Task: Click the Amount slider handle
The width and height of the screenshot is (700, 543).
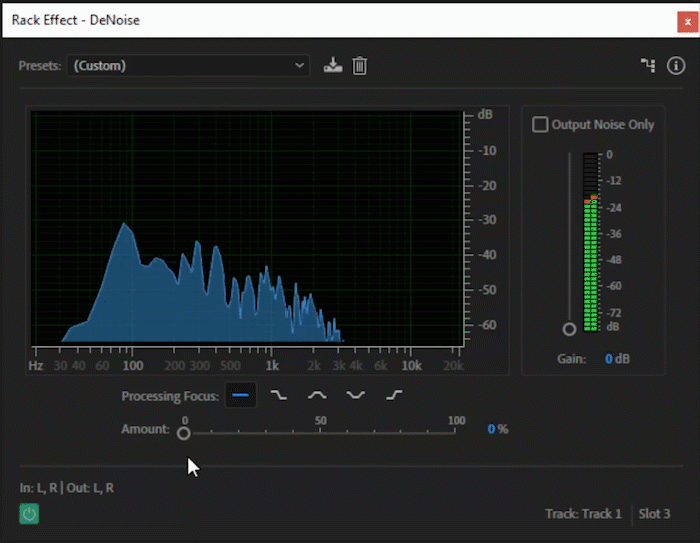Action: pos(183,433)
